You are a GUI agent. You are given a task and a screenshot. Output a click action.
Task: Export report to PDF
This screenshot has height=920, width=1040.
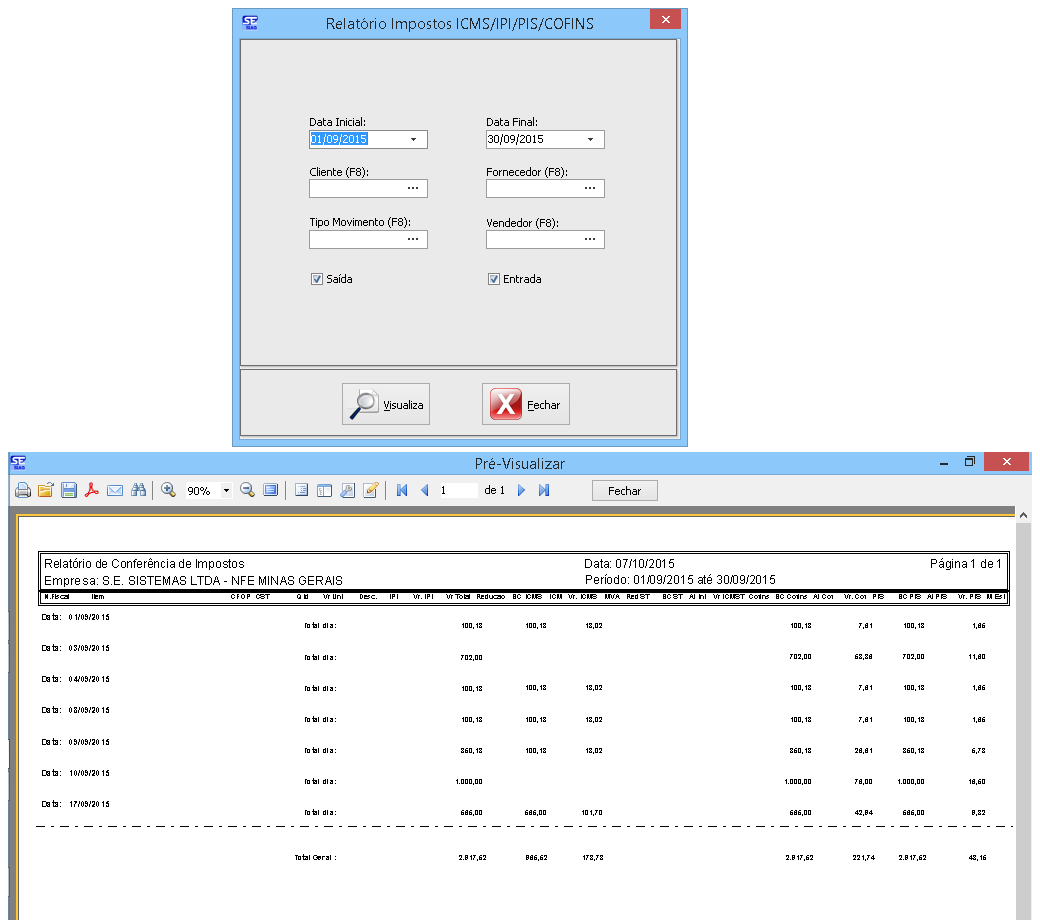point(92,491)
